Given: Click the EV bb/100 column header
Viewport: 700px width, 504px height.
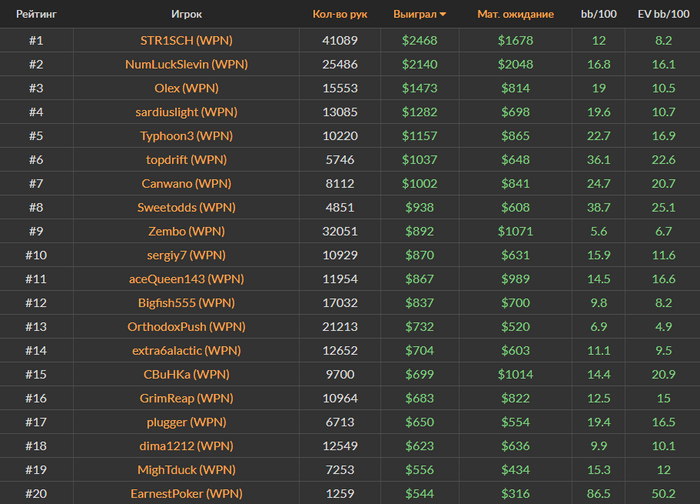Looking at the screenshot, I should click(x=663, y=15).
